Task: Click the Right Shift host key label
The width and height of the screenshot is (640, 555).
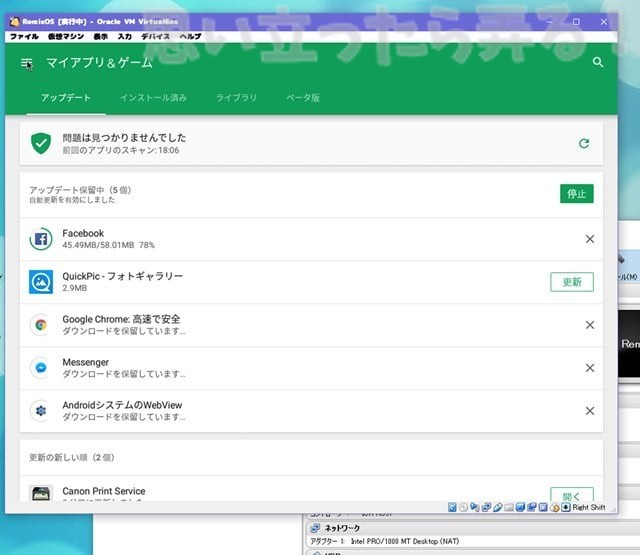Action: (x=589, y=507)
